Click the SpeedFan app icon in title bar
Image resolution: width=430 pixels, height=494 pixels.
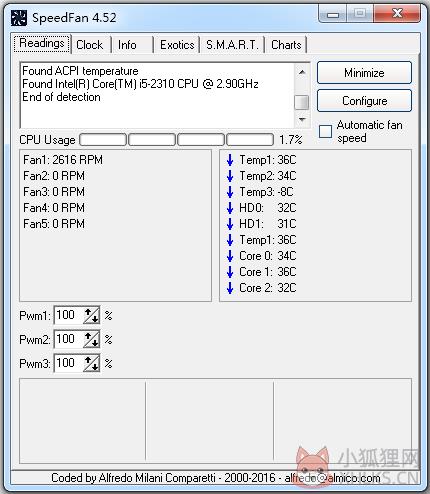coord(19,18)
